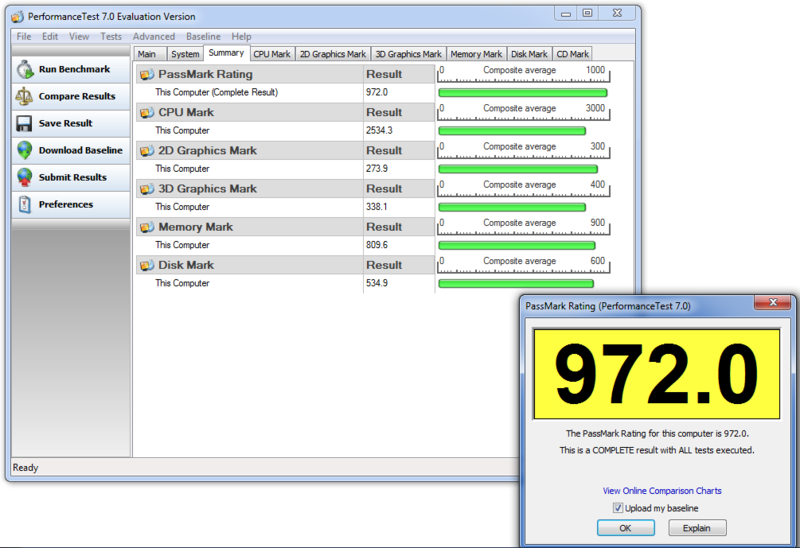800x548 pixels.
Task: Click the icon beside Memory Mark heading
Action: tap(147, 228)
